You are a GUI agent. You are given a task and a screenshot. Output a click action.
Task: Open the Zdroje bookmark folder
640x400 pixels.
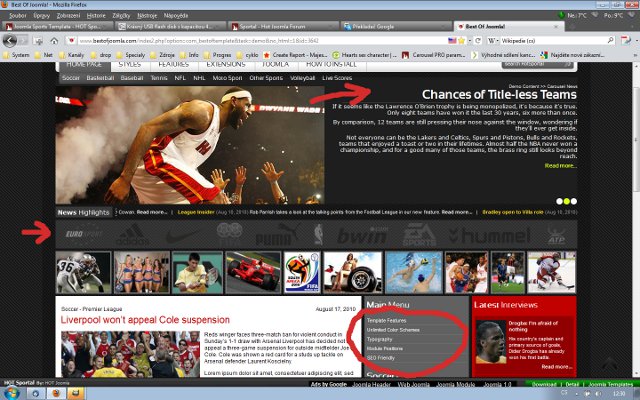162,55
